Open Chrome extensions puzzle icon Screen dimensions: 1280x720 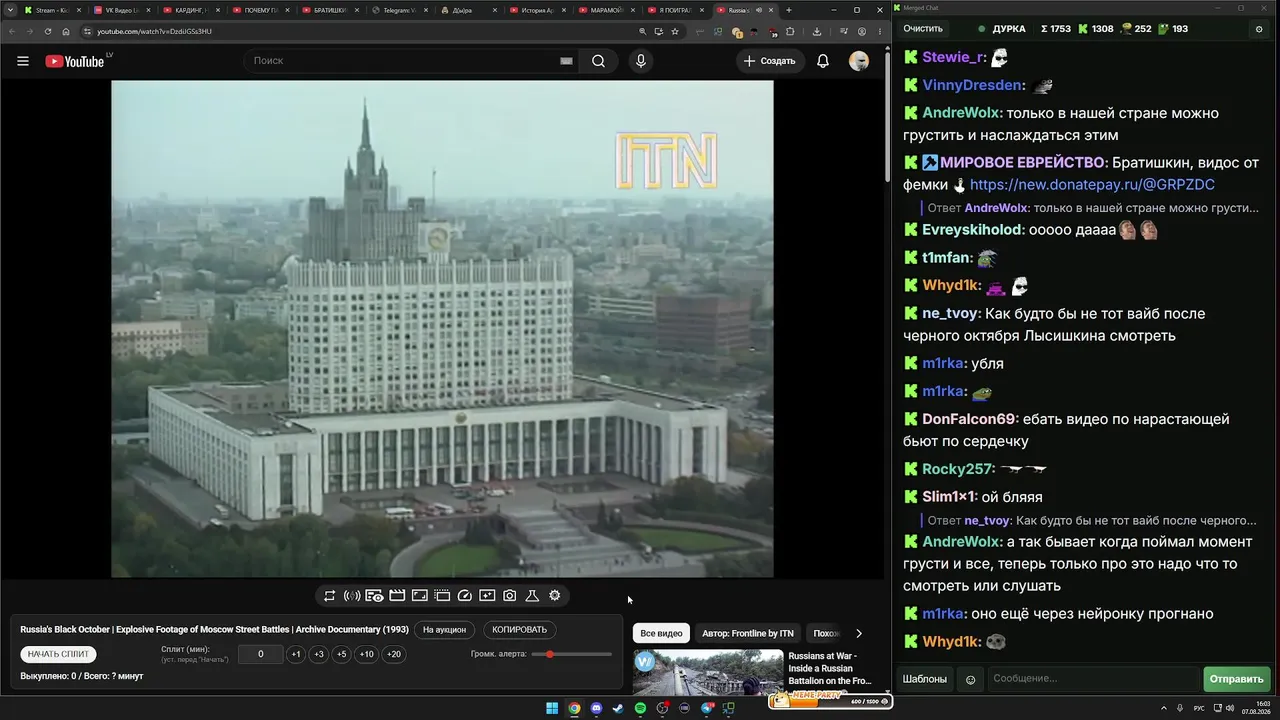[x=790, y=31]
